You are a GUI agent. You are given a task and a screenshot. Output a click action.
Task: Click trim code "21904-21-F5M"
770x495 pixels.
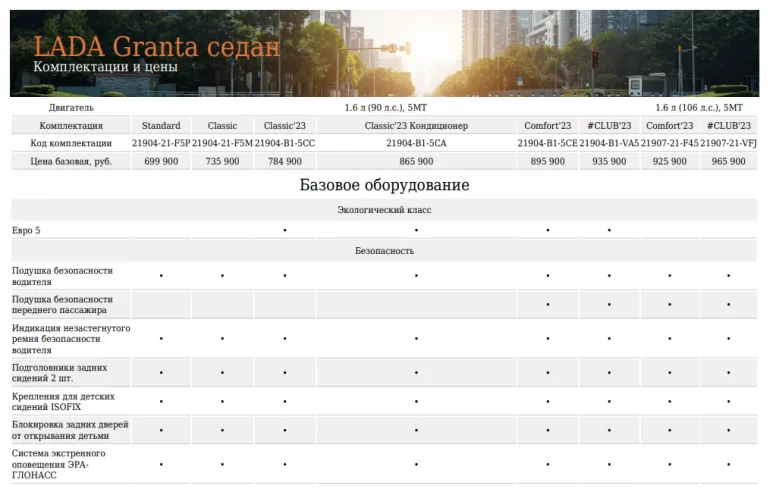click(222, 143)
